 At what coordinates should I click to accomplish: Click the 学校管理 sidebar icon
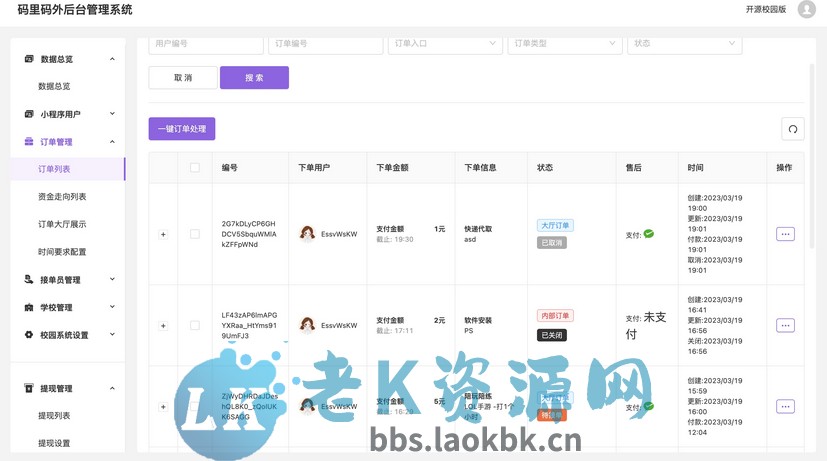pyautogui.click(x=29, y=307)
